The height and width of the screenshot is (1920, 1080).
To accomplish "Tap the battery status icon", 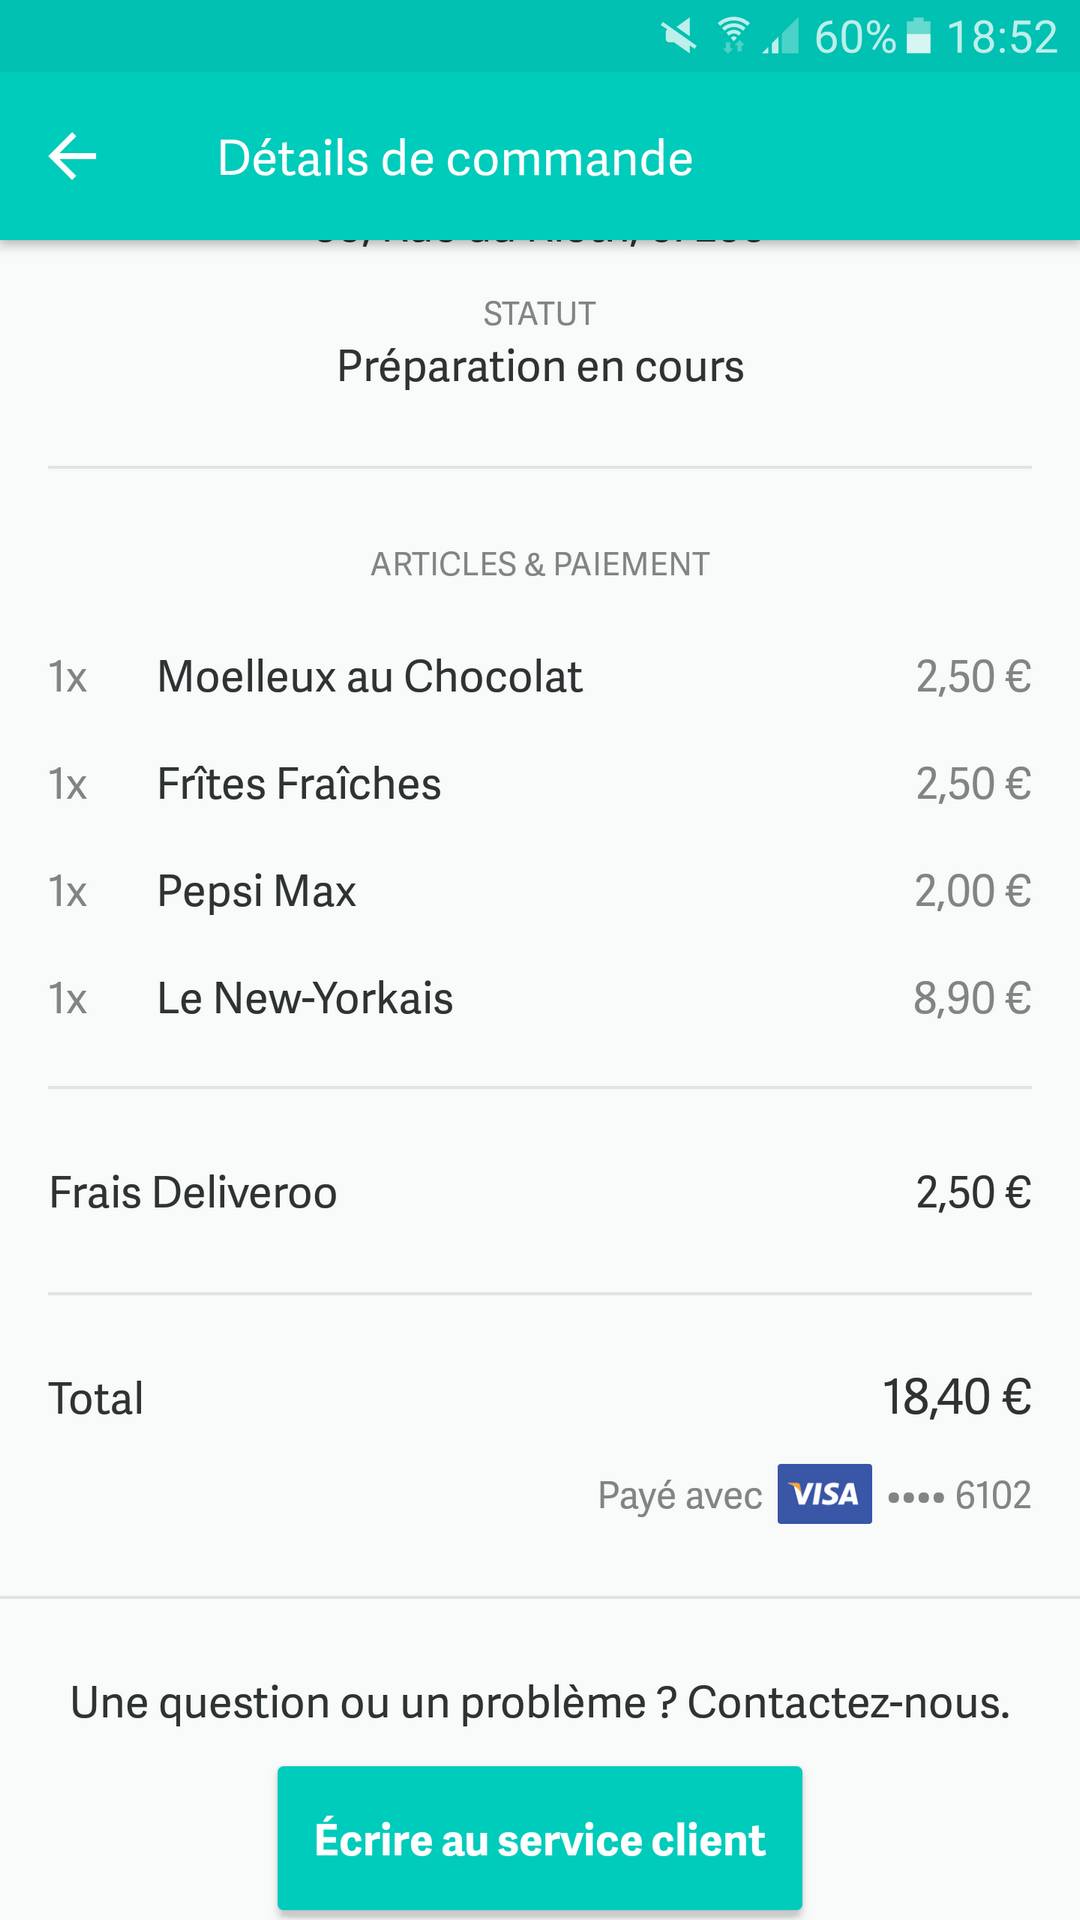I will [x=918, y=37].
